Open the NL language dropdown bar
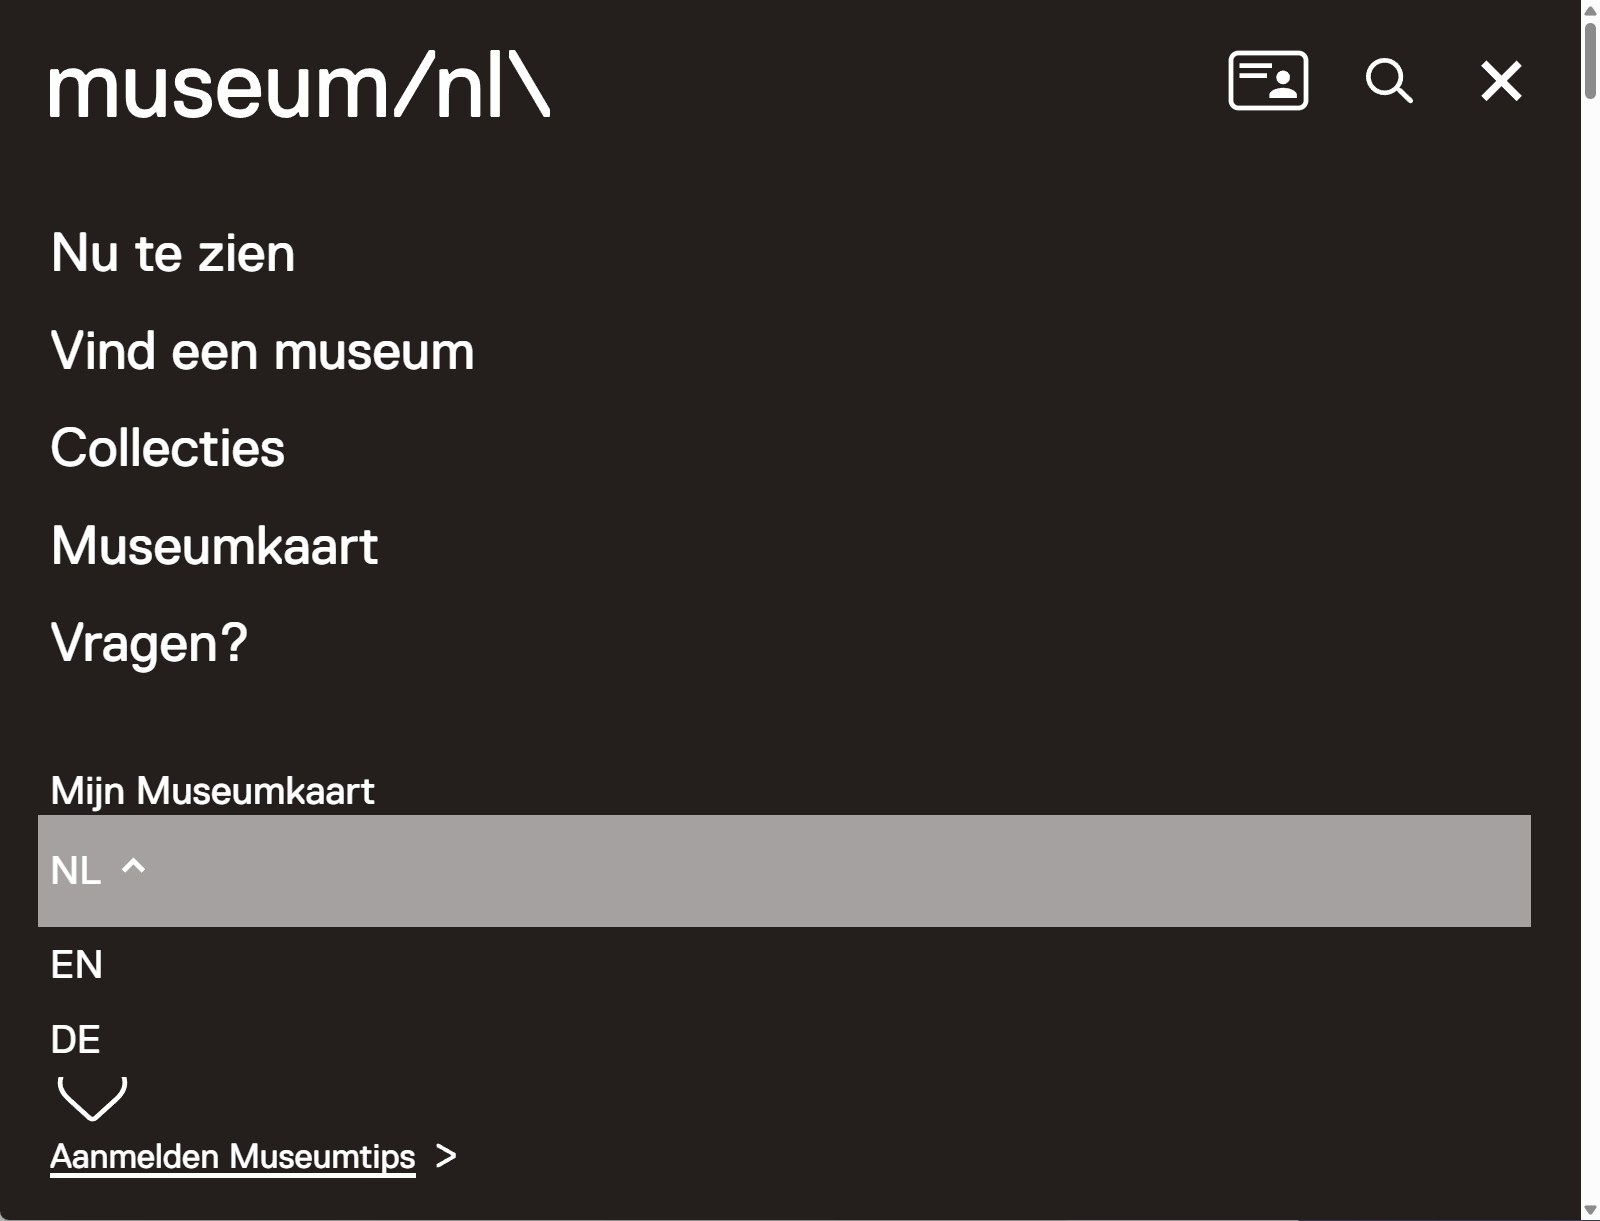This screenshot has width=1600, height=1221. pyautogui.click(x=784, y=871)
